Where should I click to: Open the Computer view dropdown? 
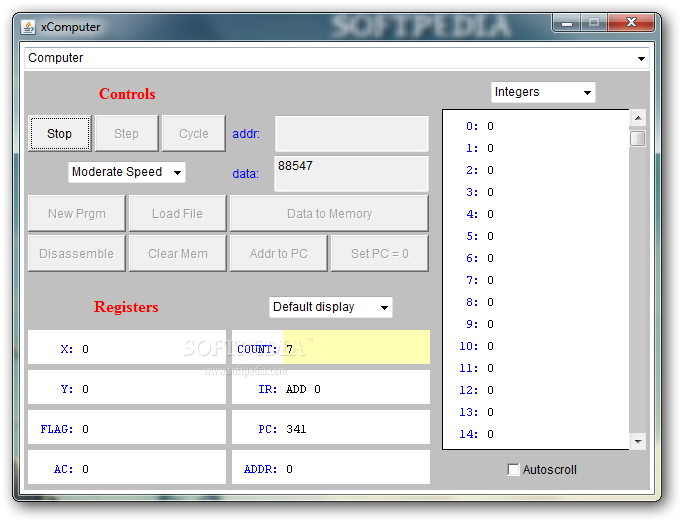click(337, 58)
